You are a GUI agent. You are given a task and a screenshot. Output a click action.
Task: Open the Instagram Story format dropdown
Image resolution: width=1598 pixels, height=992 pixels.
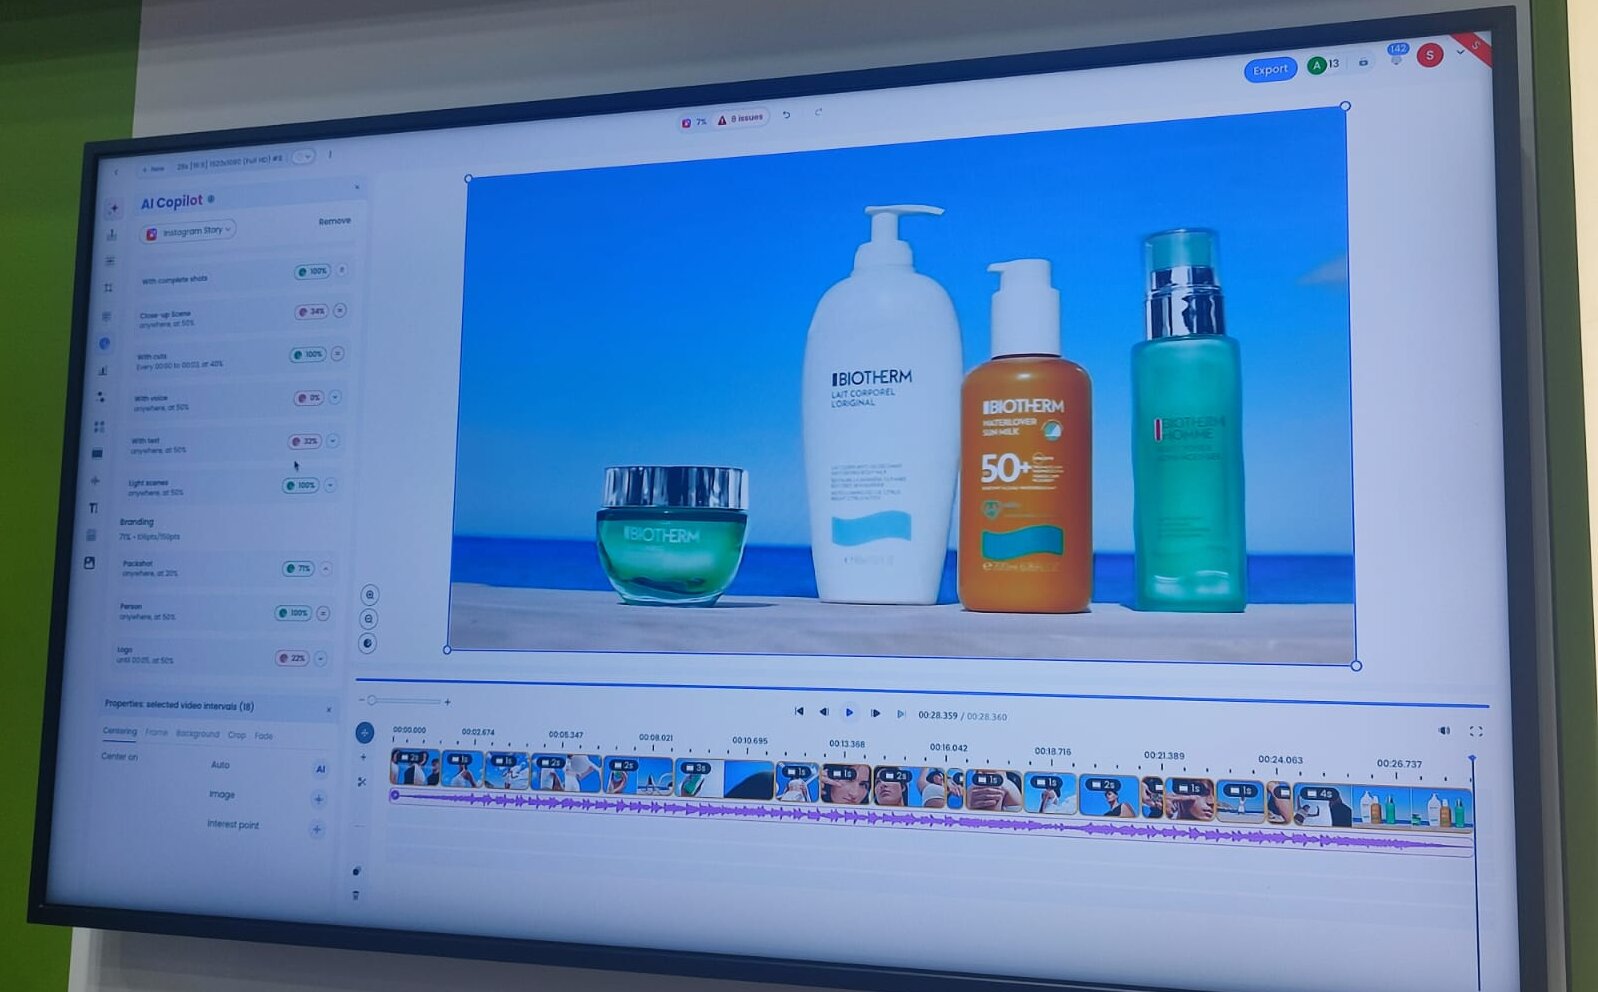pos(190,231)
